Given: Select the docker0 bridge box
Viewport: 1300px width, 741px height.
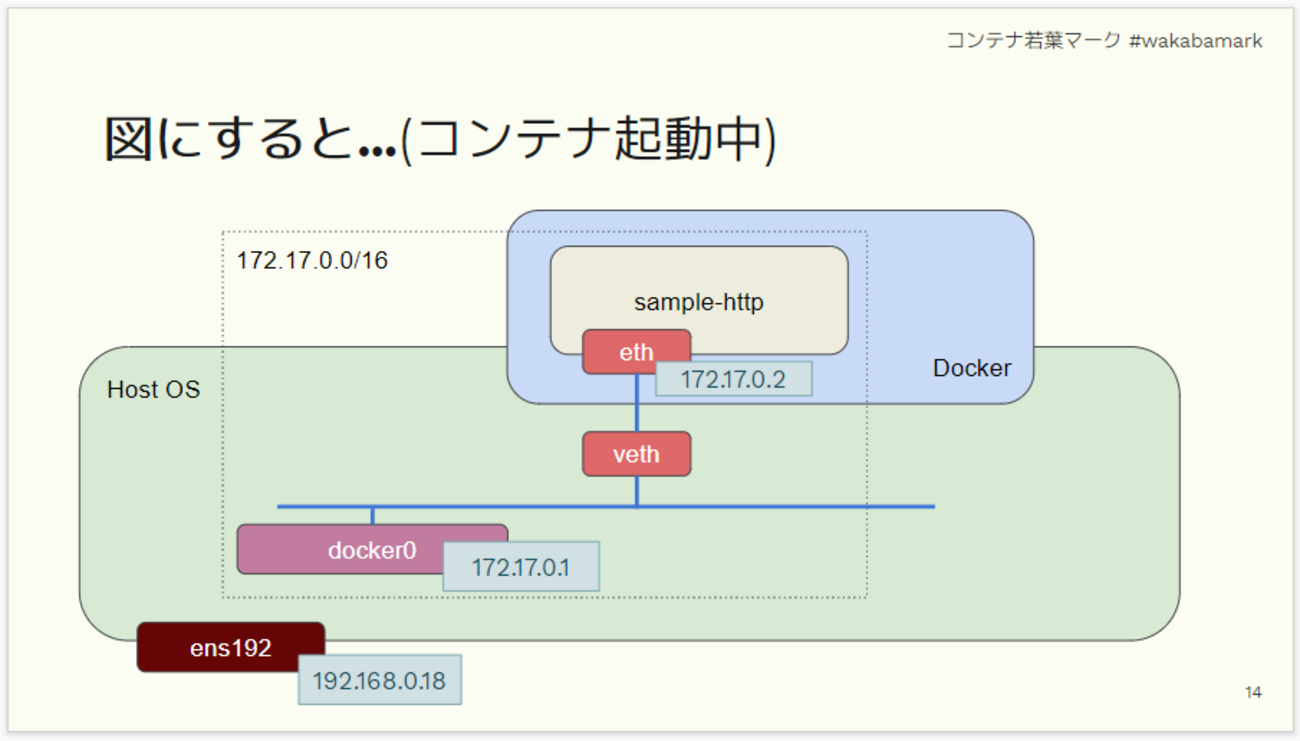Looking at the screenshot, I should (372, 549).
